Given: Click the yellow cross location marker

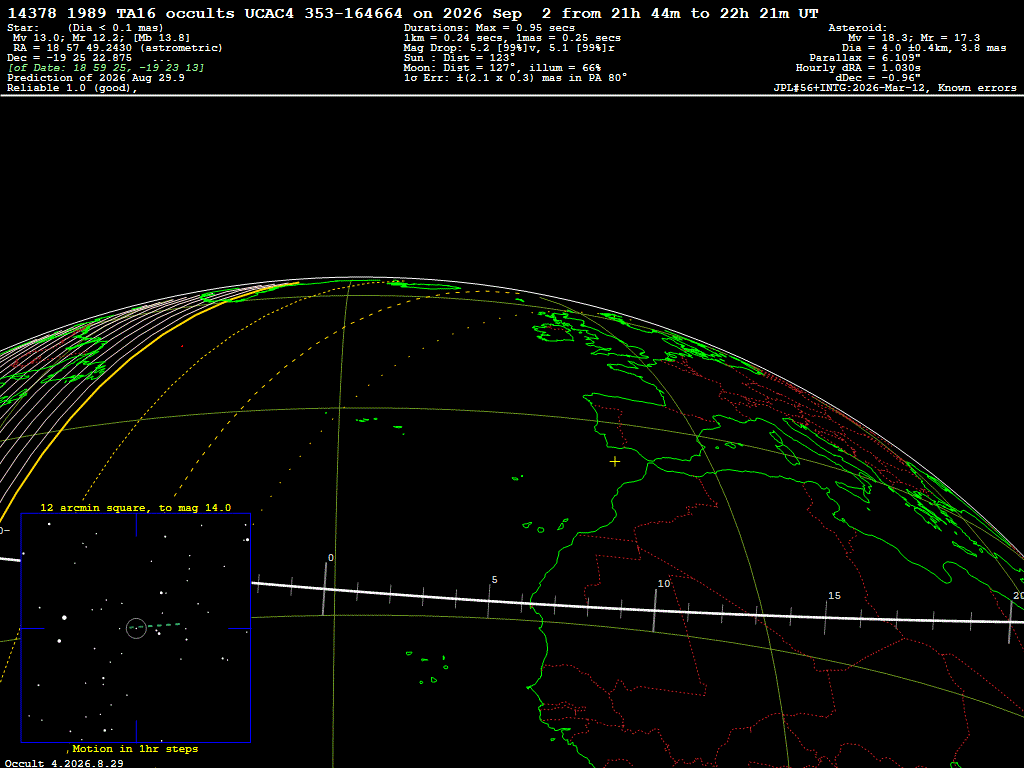Looking at the screenshot, I should (x=615, y=462).
